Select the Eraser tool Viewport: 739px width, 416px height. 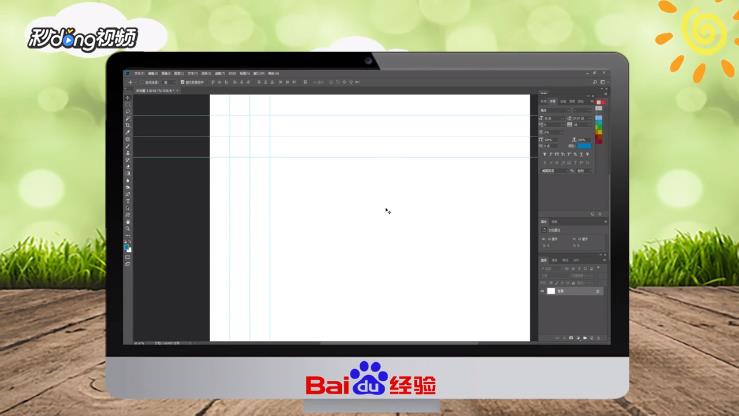point(128,167)
